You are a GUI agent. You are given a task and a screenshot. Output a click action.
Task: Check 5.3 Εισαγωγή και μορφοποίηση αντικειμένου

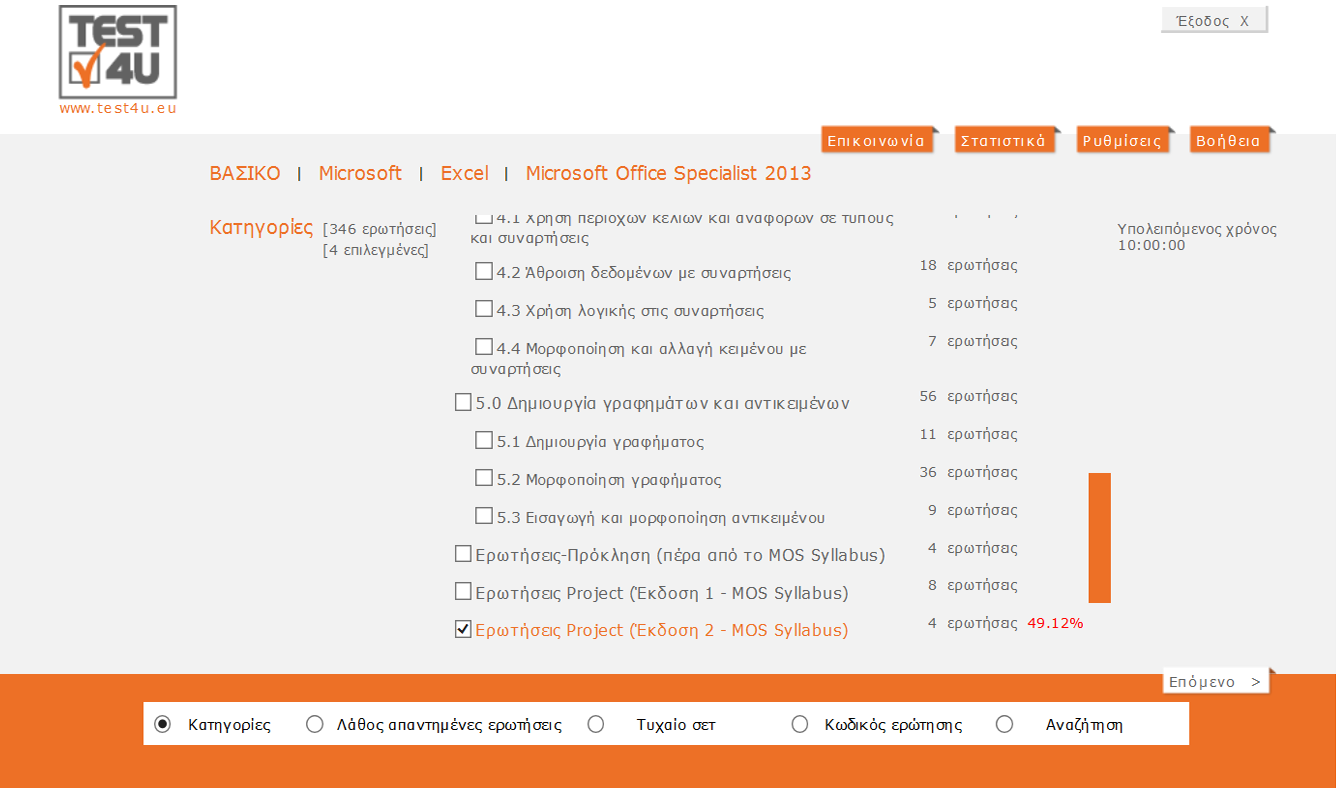(484, 516)
